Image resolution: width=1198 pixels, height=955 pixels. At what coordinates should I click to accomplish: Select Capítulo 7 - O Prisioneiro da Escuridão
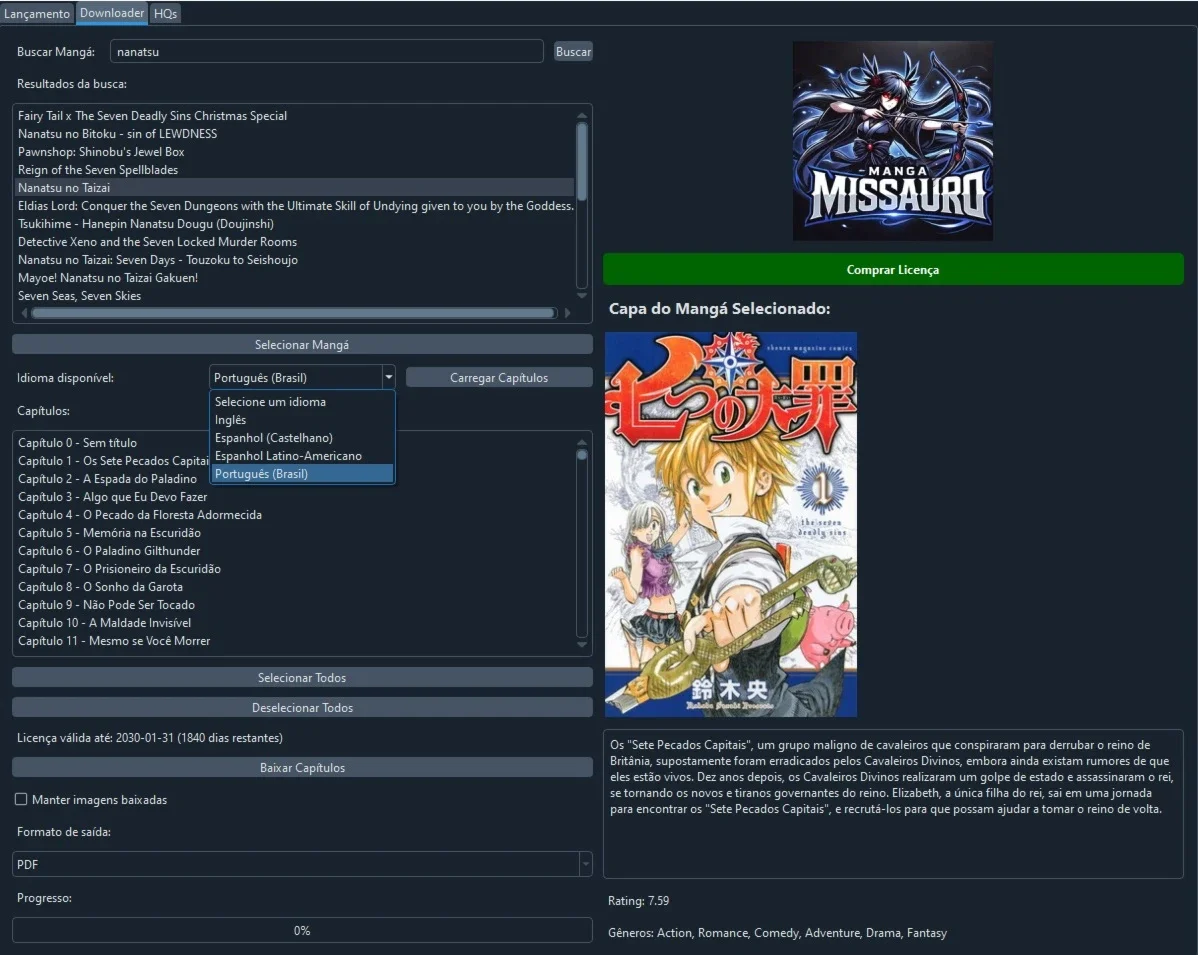[x=295, y=568]
